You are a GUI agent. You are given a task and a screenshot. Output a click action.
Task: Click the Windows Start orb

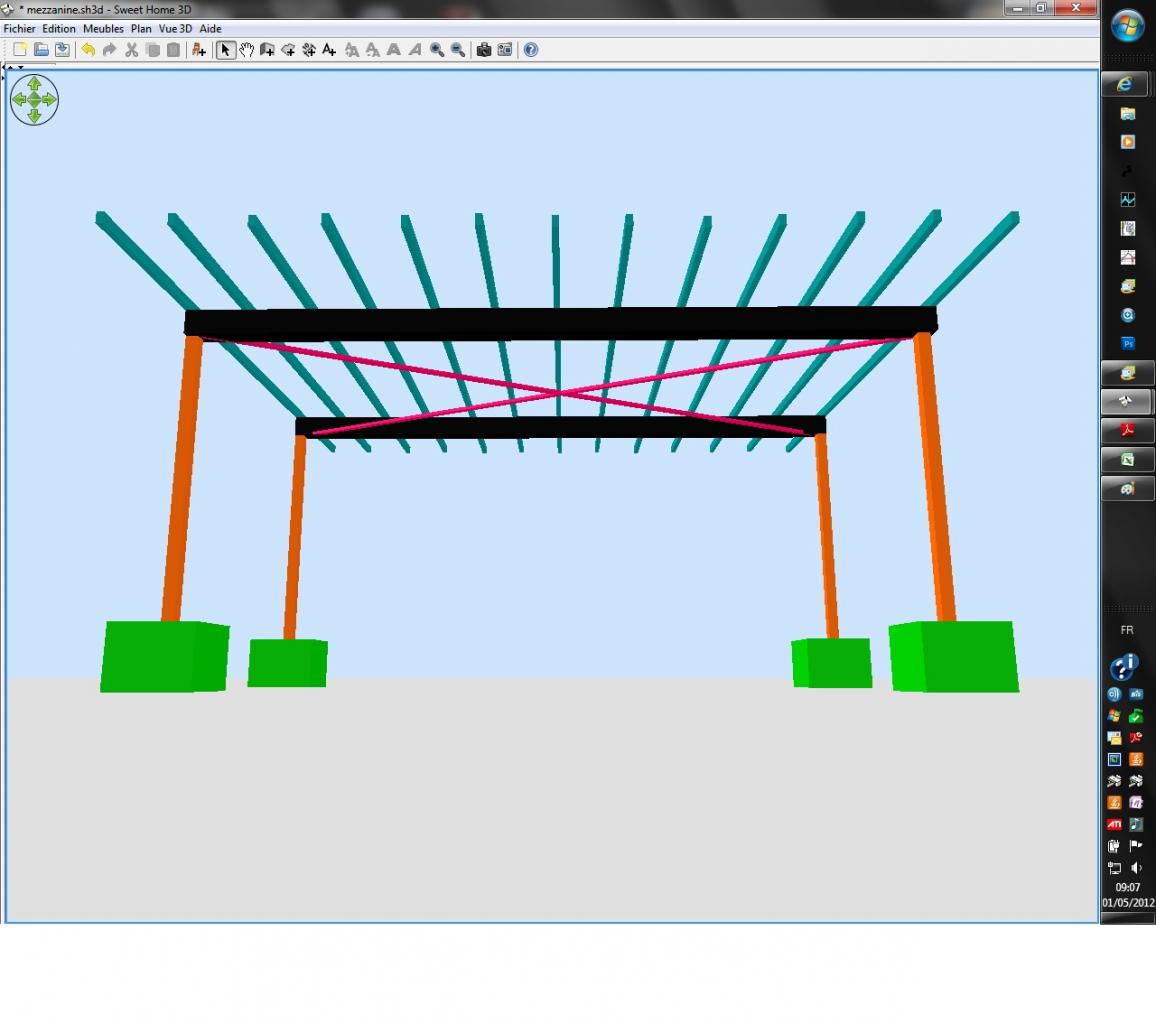(x=1127, y=27)
